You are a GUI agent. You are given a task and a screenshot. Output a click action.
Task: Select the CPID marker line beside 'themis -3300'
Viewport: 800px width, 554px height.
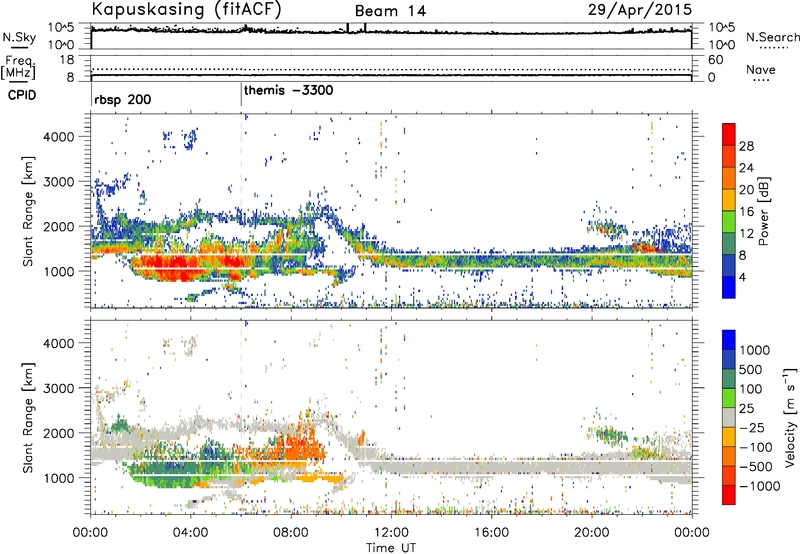(241, 95)
